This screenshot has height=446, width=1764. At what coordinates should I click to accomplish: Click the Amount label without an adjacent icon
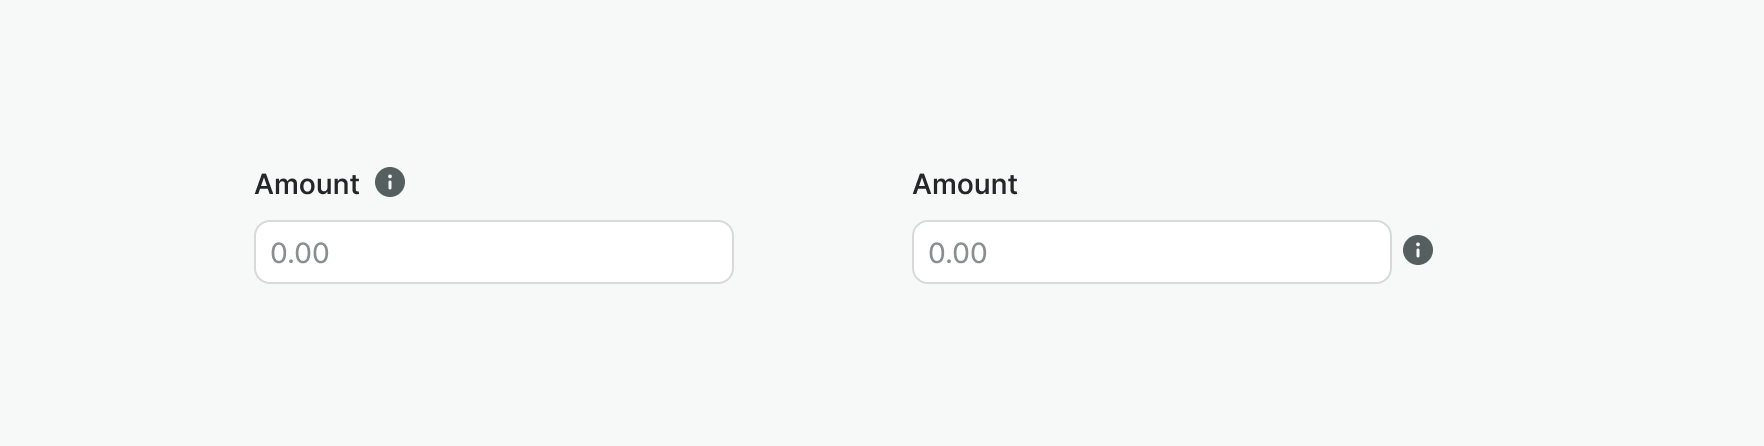click(965, 184)
